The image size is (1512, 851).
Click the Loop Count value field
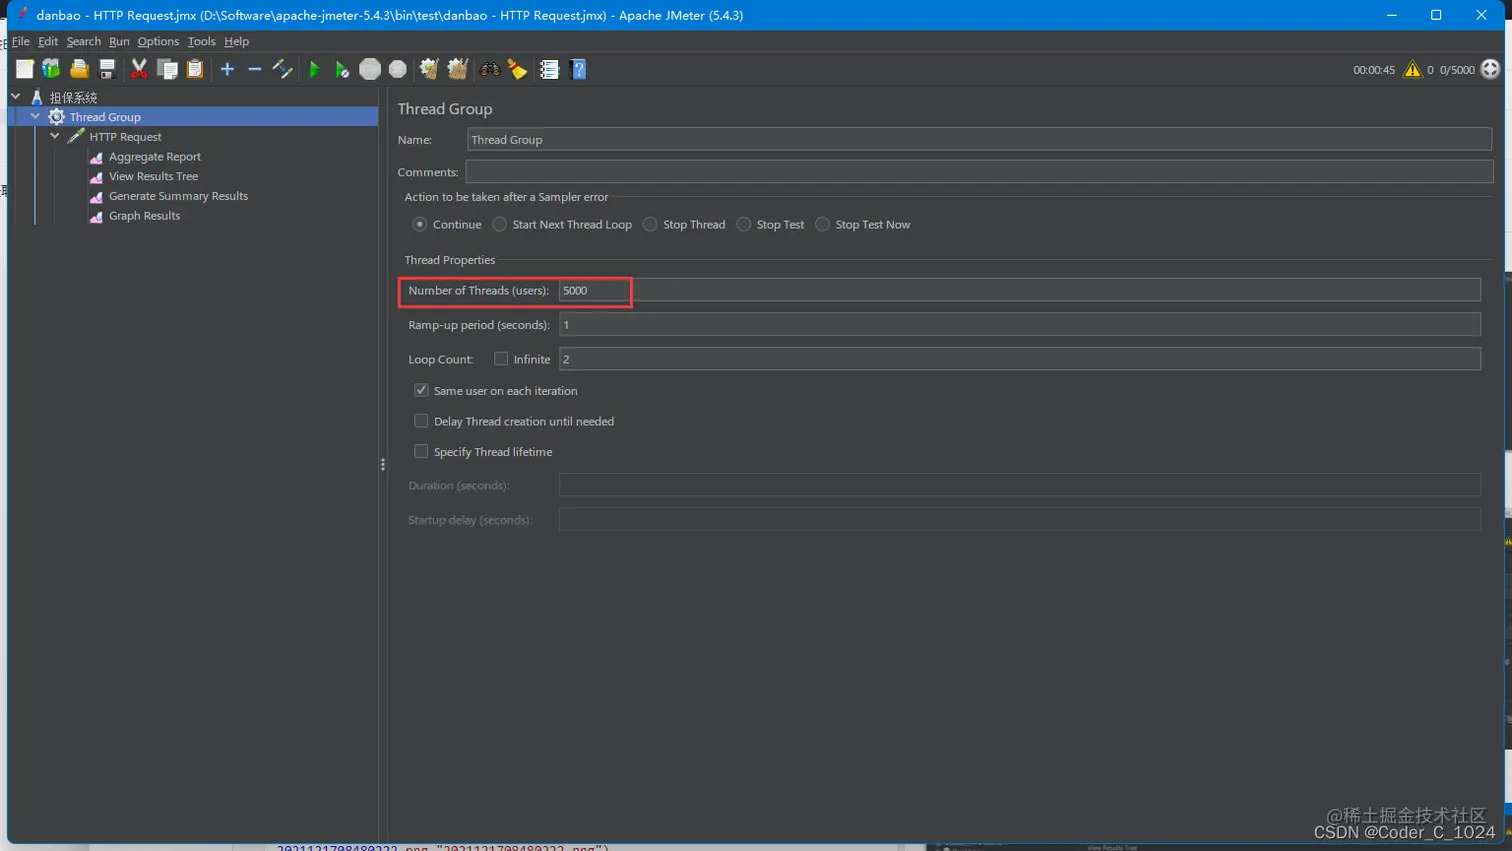[1019, 359]
